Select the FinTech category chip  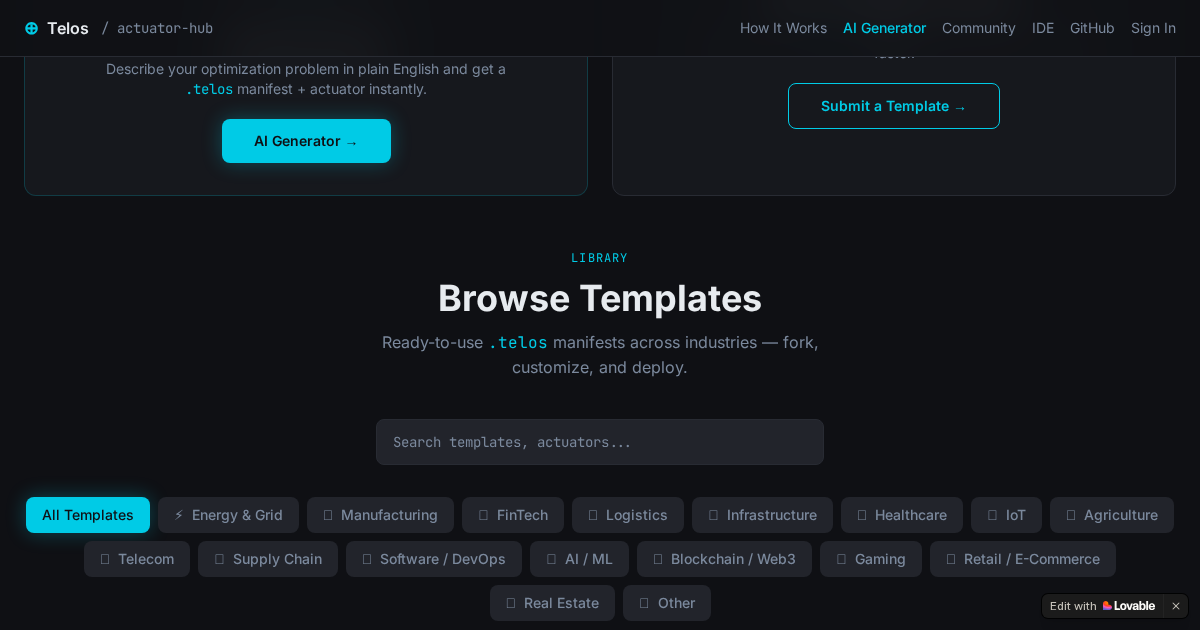point(513,515)
